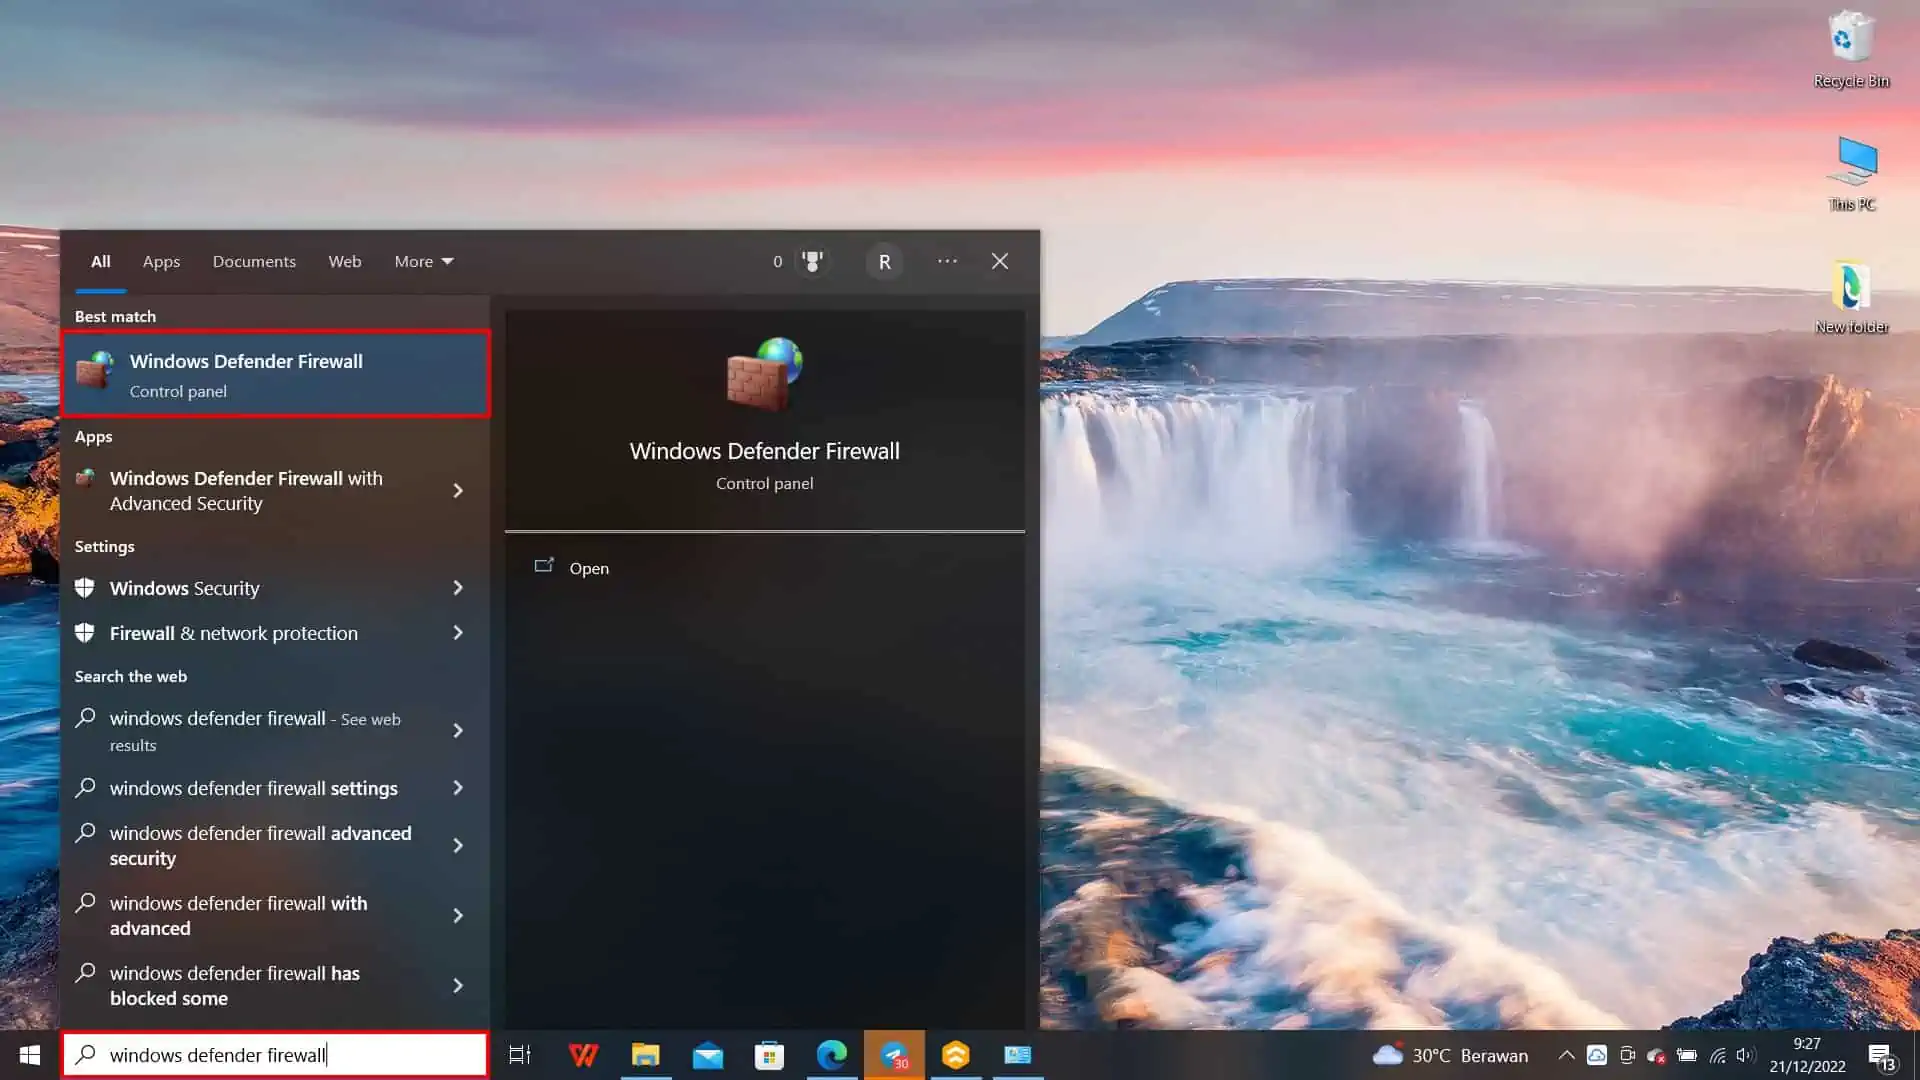The width and height of the screenshot is (1920, 1080).
Task: Open the yellow hexagon app on taskbar
Action: (x=956, y=1055)
